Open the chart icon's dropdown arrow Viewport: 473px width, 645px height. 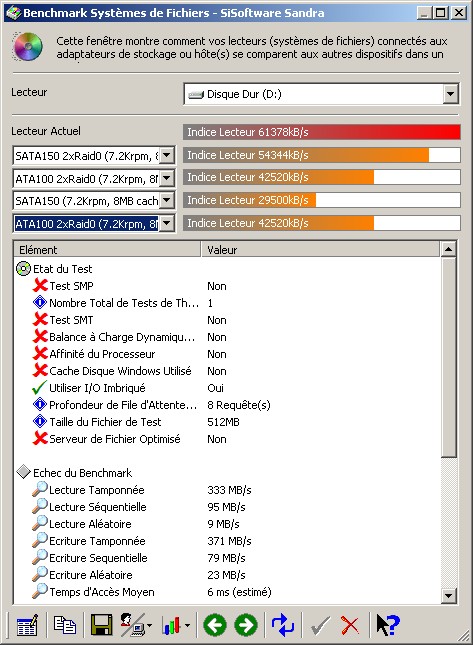point(187,626)
